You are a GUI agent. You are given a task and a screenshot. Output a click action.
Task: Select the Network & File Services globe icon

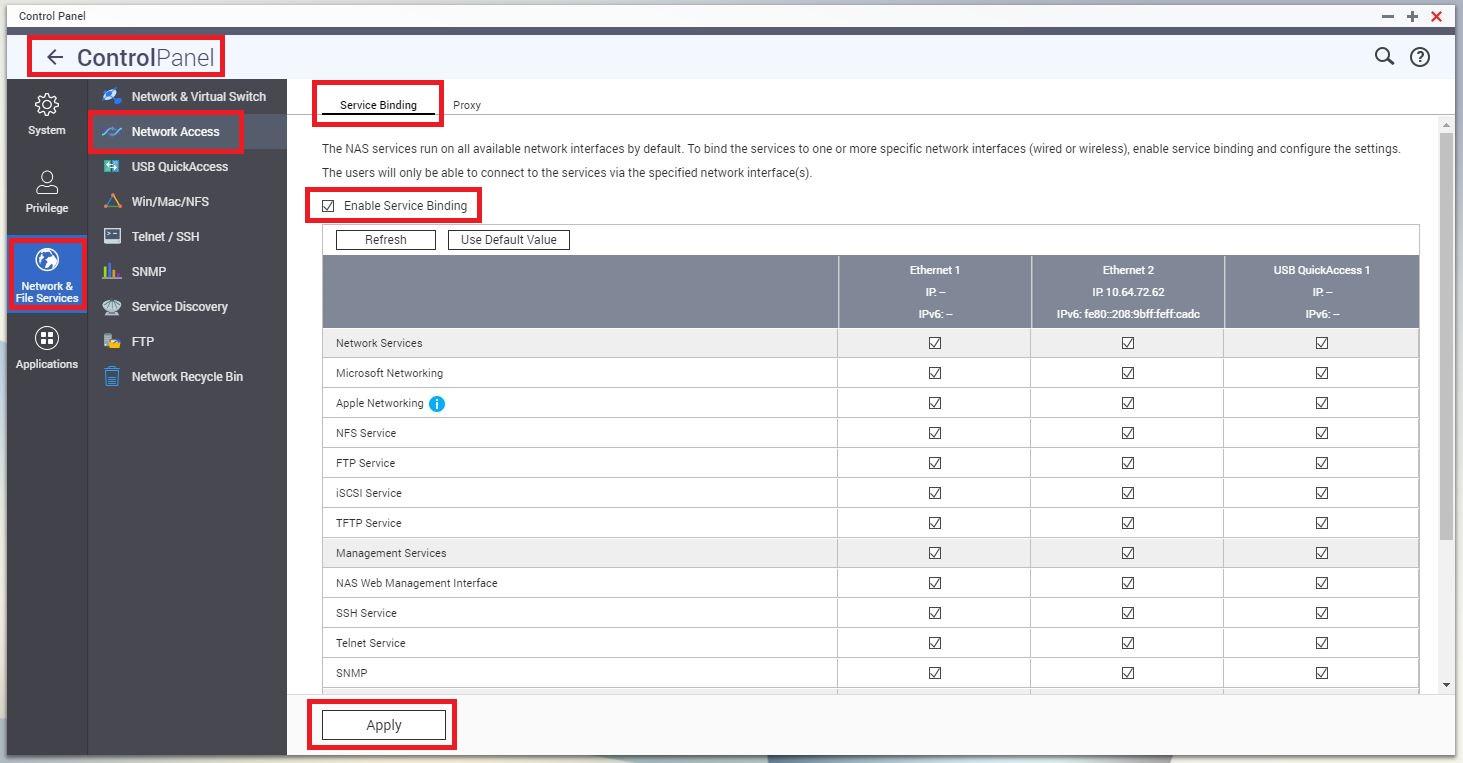click(47, 262)
